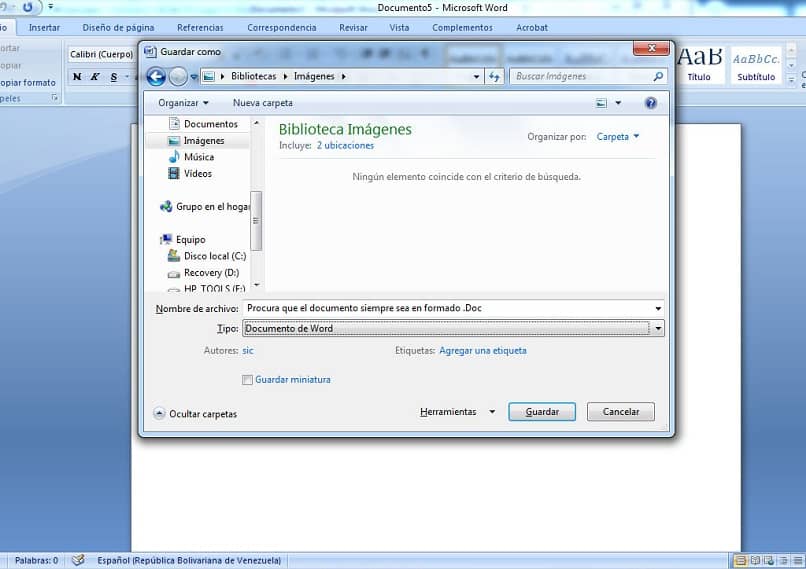806x569 pixels.
Task: Click Palabras: 0 in the status bar
Action: [x=36, y=560]
